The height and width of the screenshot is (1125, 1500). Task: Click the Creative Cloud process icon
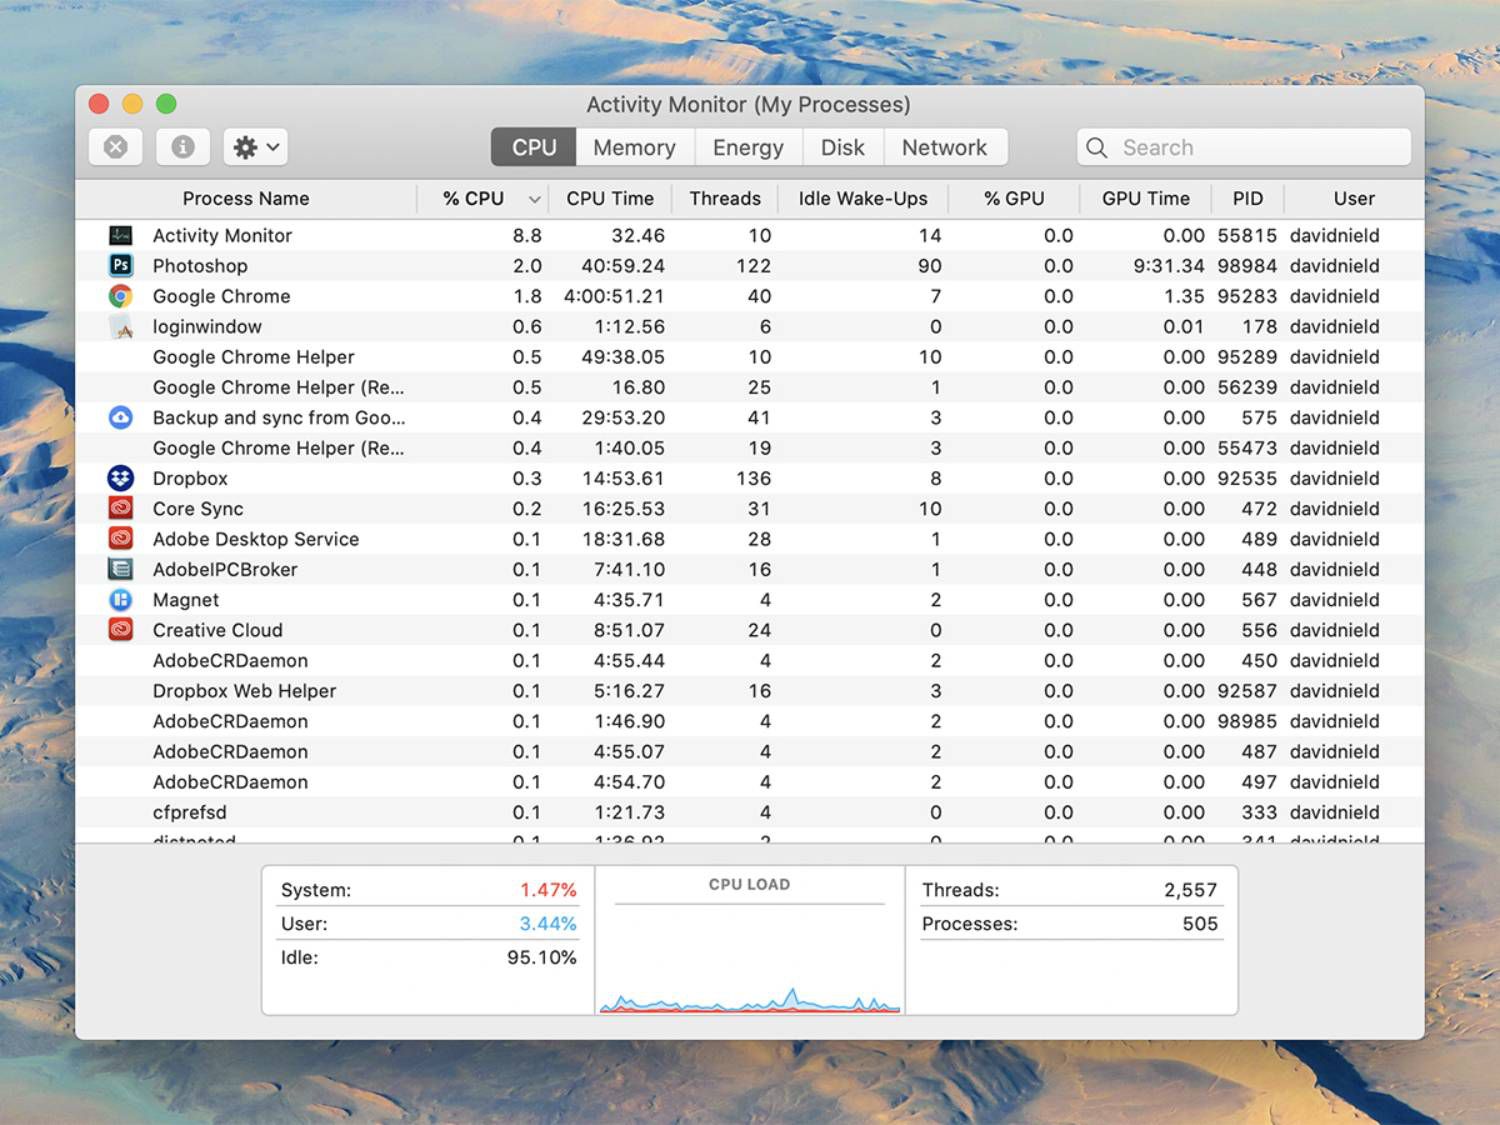tap(120, 630)
